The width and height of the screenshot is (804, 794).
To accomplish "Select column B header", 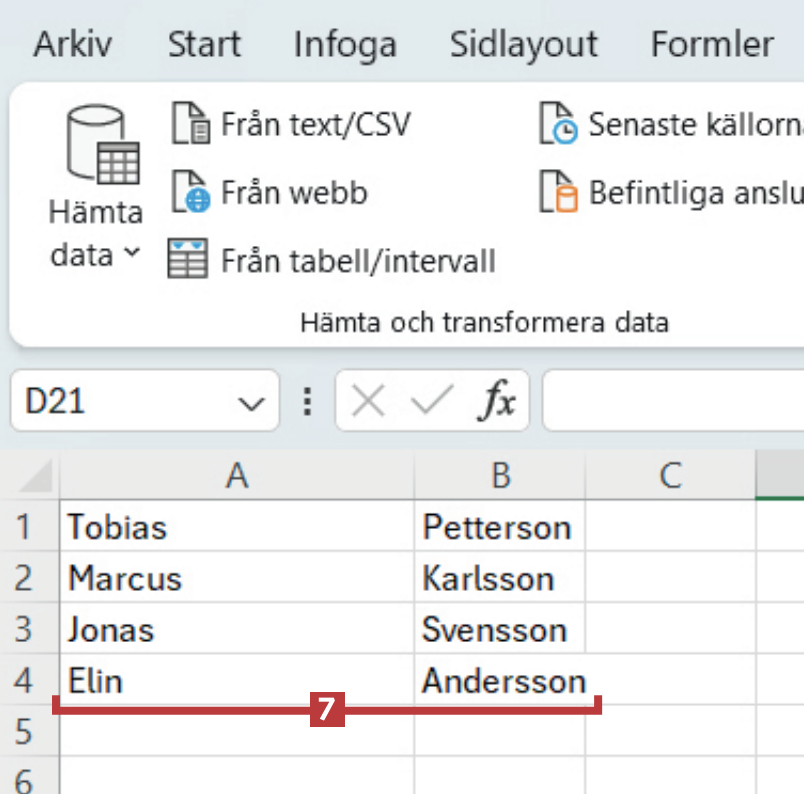I will click(500, 476).
